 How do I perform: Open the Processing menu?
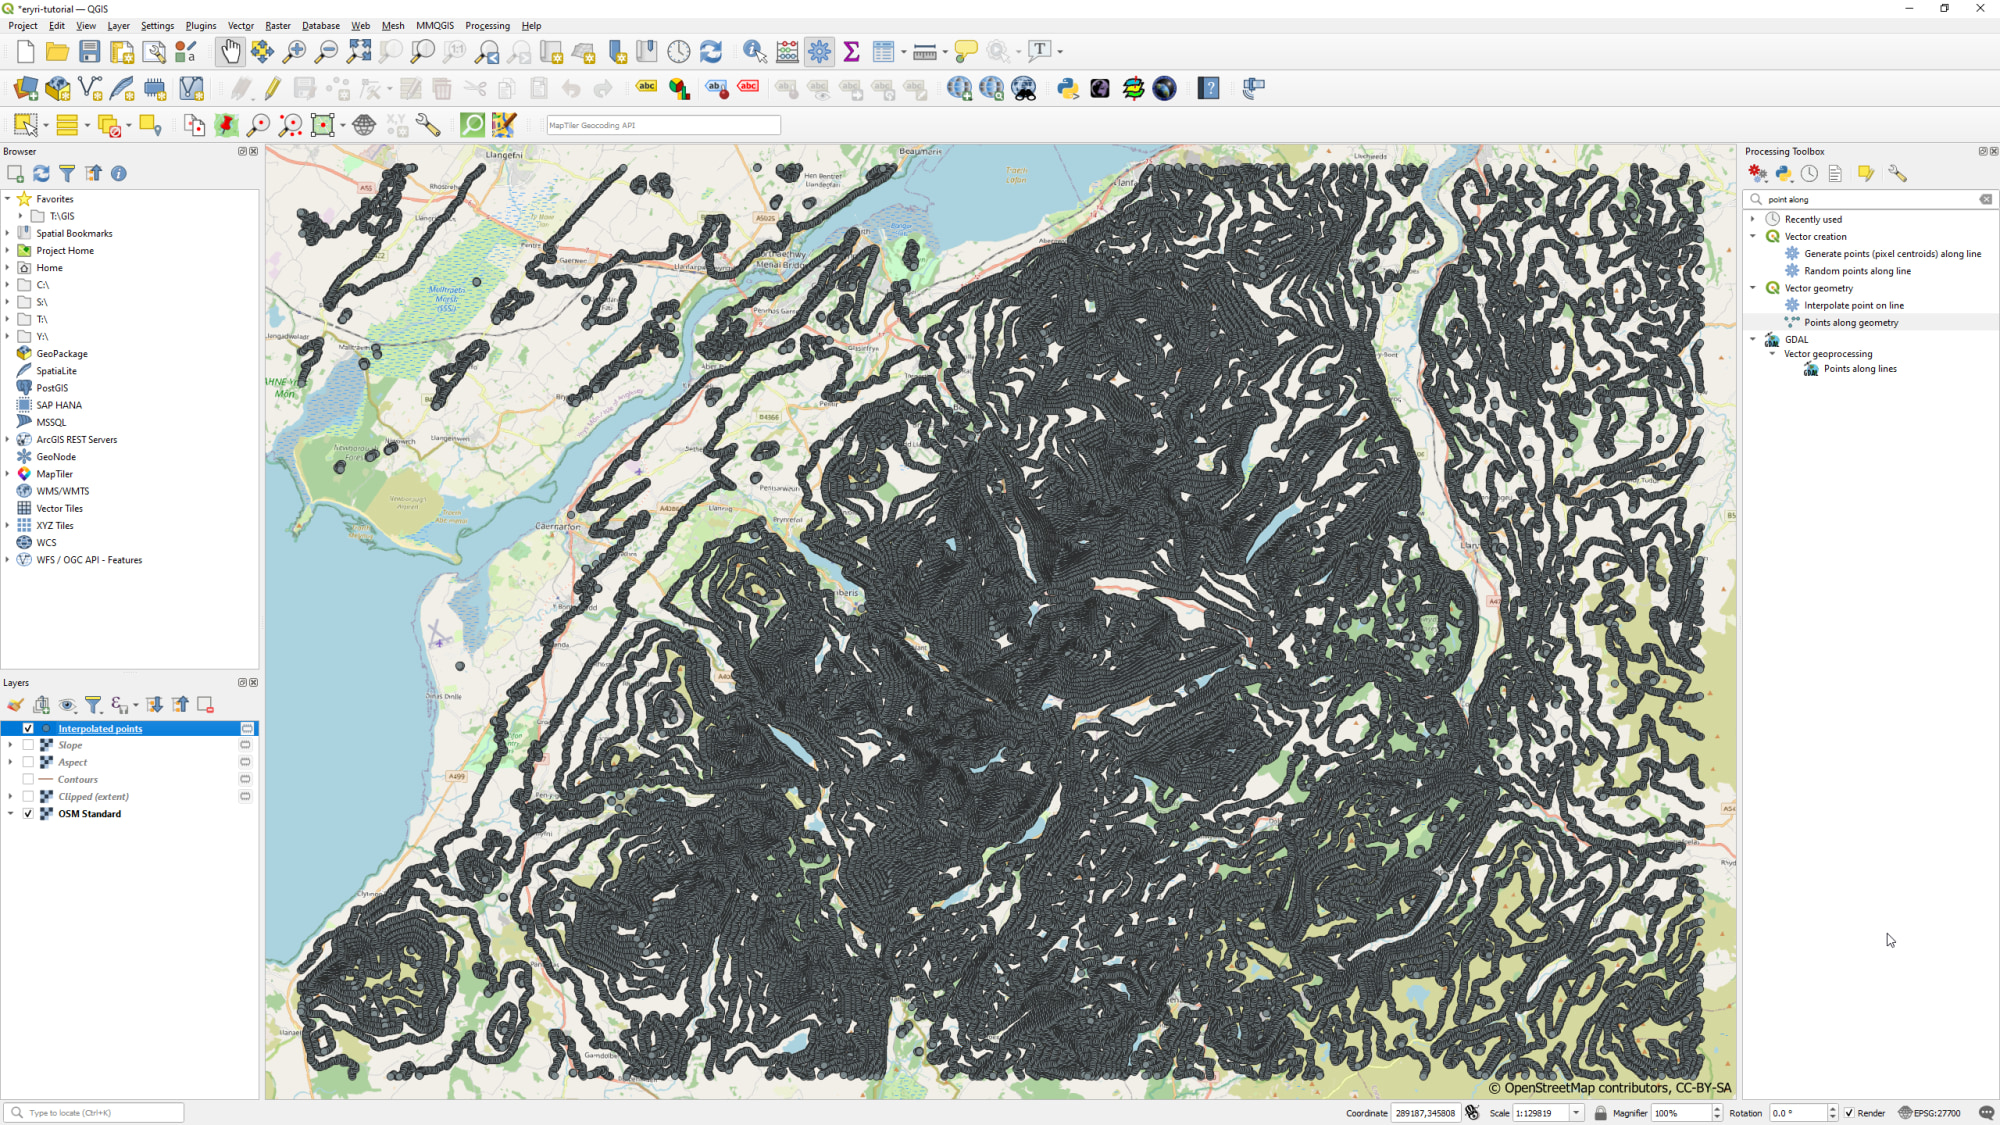486,25
